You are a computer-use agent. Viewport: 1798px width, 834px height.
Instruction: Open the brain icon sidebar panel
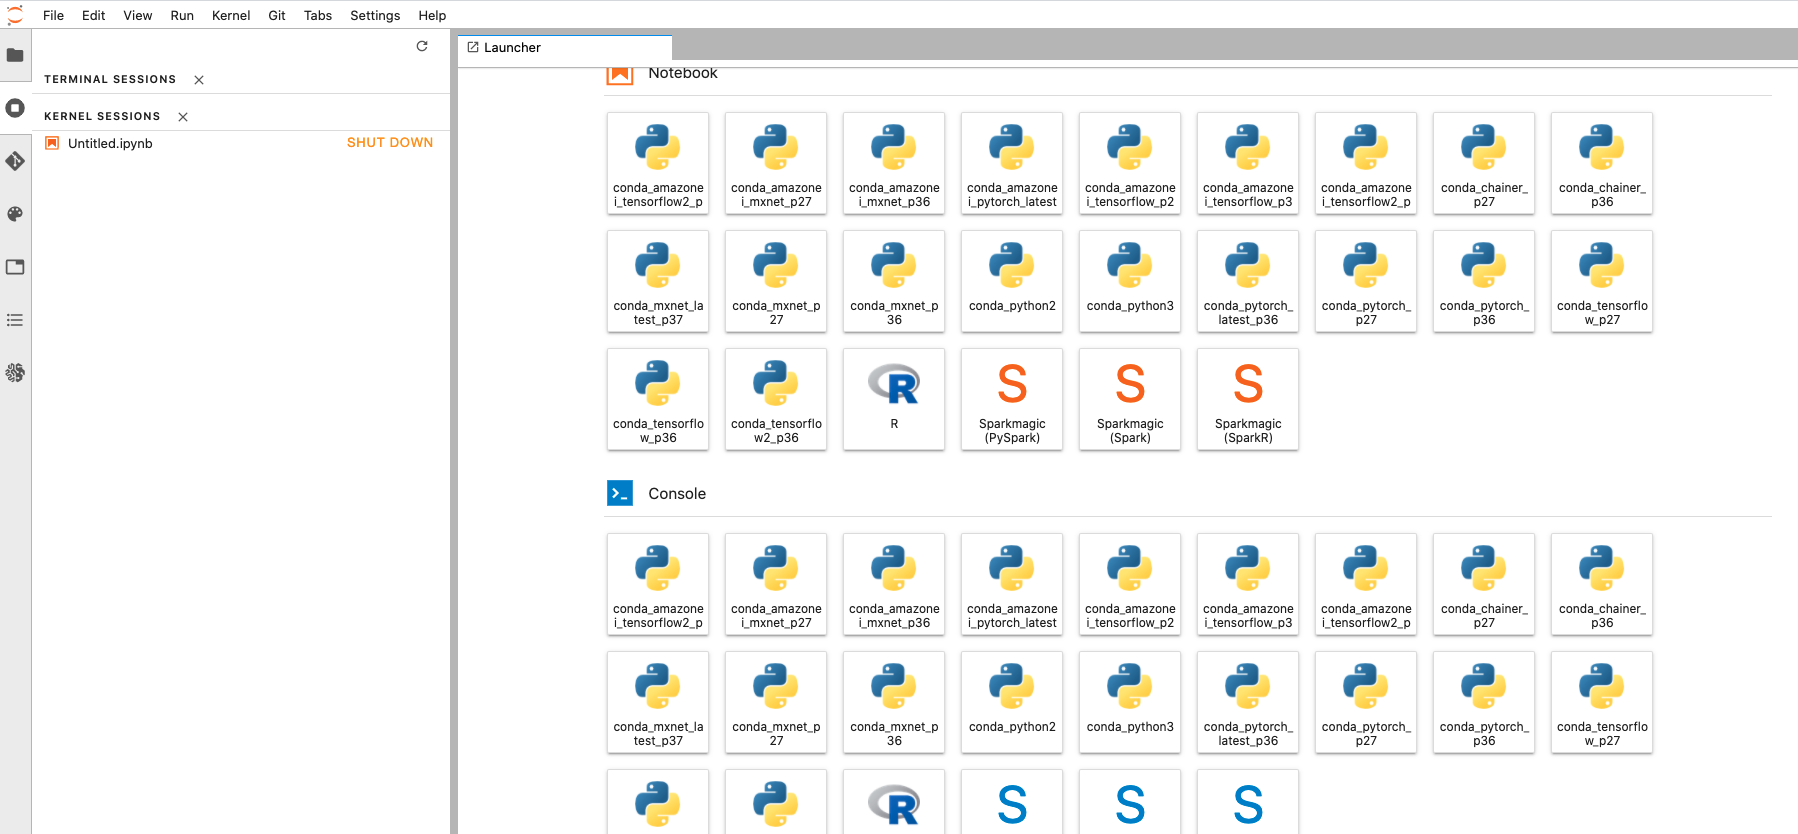pyautogui.click(x=15, y=373)
